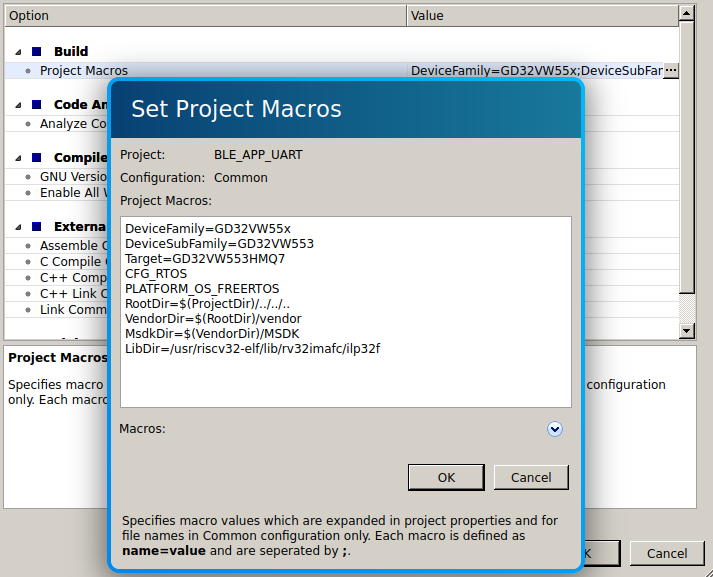The width and height of the screenshot is (713, 577).
Task: Collapse the Compile category triangle
Action: 18,158
